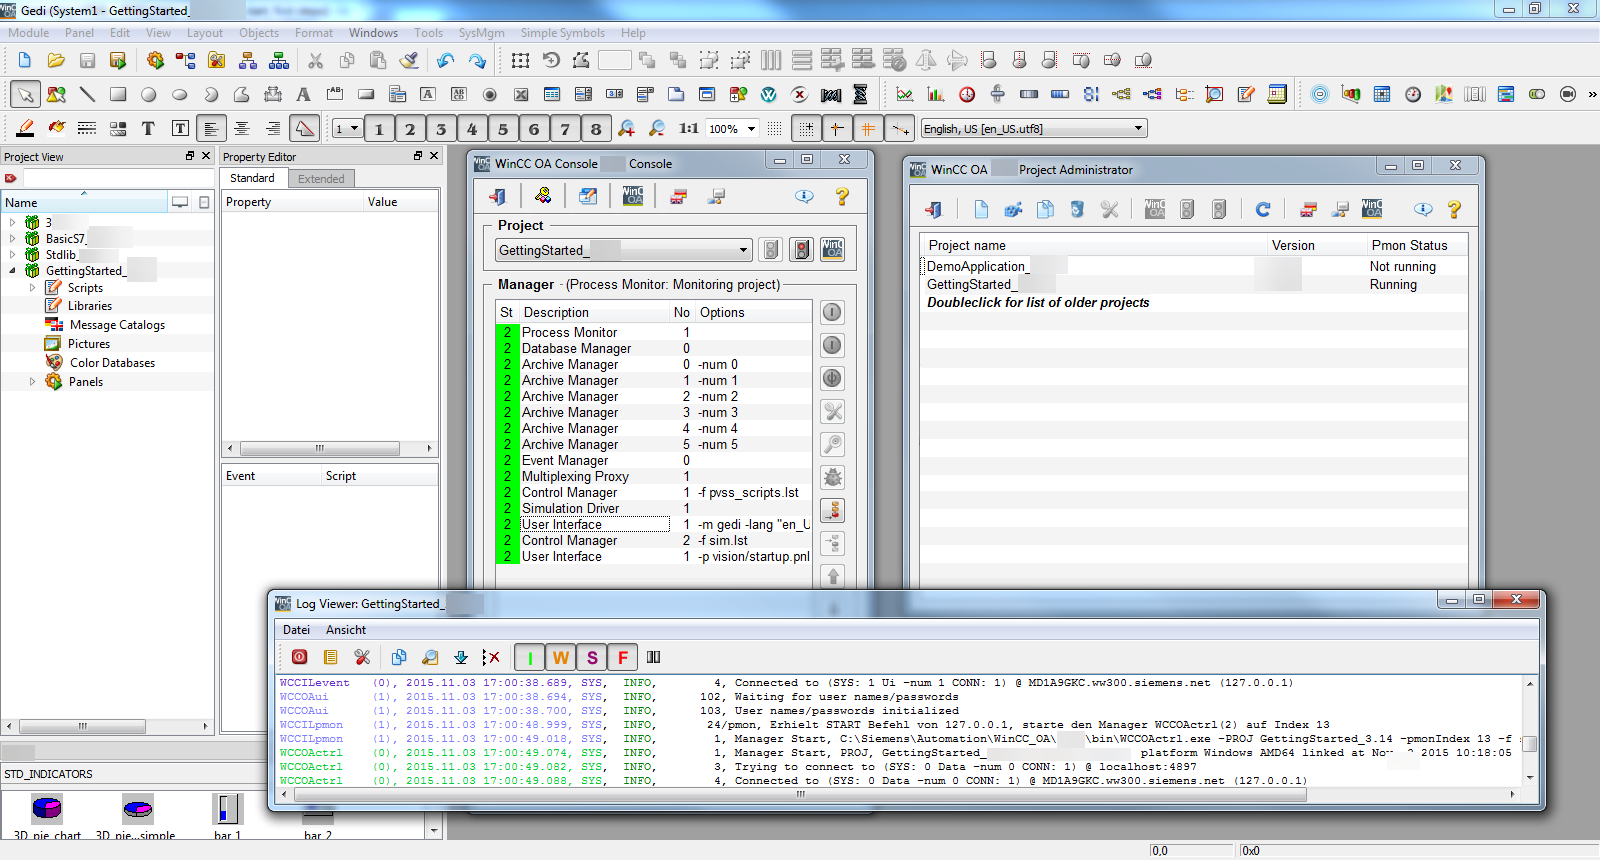
Task: Toggle the Warning (W) log filter
Action: (560, 657)
